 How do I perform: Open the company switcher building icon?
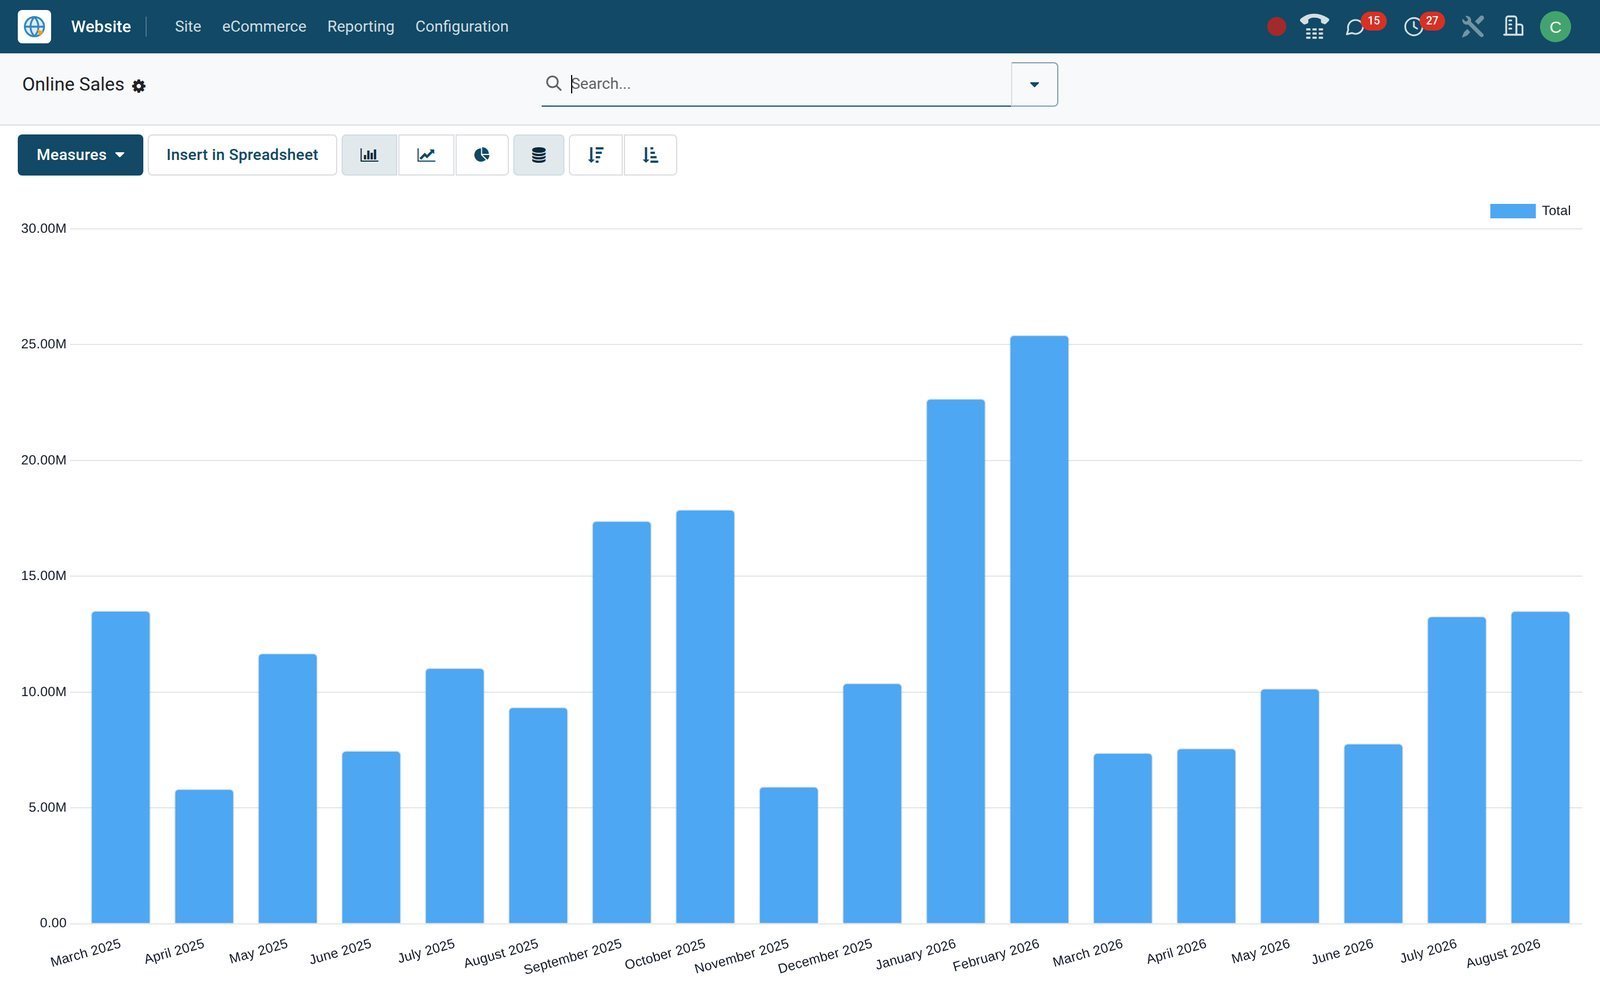1514,26
